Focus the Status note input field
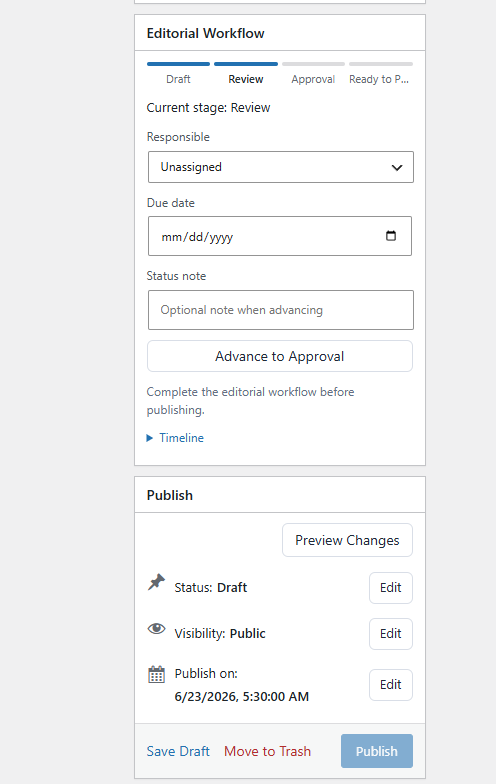Viewport: 496px width, 784px height. [x=280, y=310]
